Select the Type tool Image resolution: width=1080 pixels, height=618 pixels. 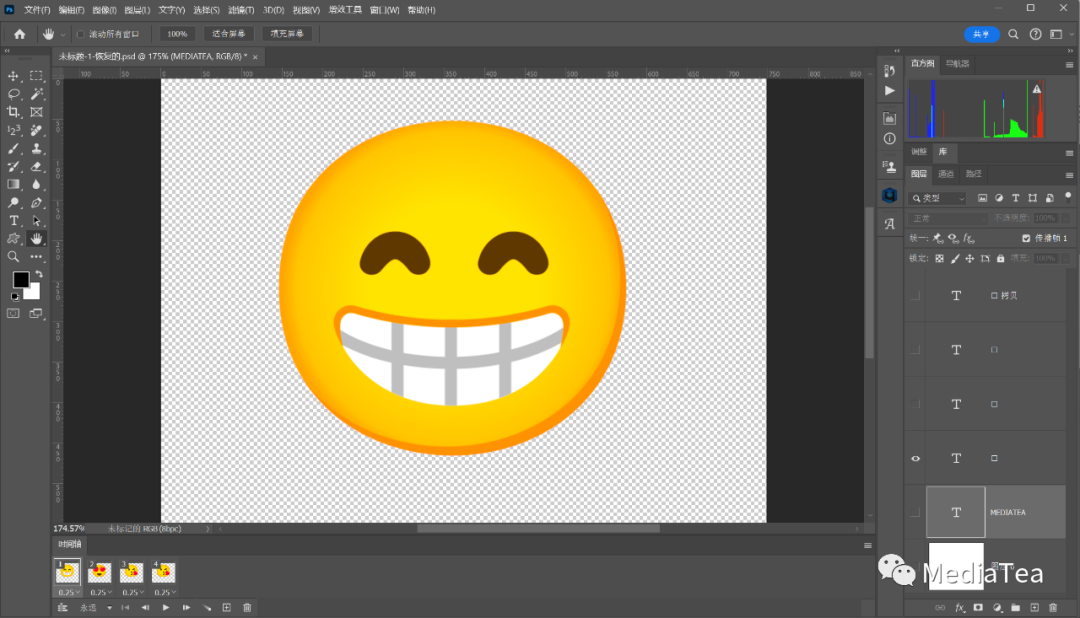point(13,220)
